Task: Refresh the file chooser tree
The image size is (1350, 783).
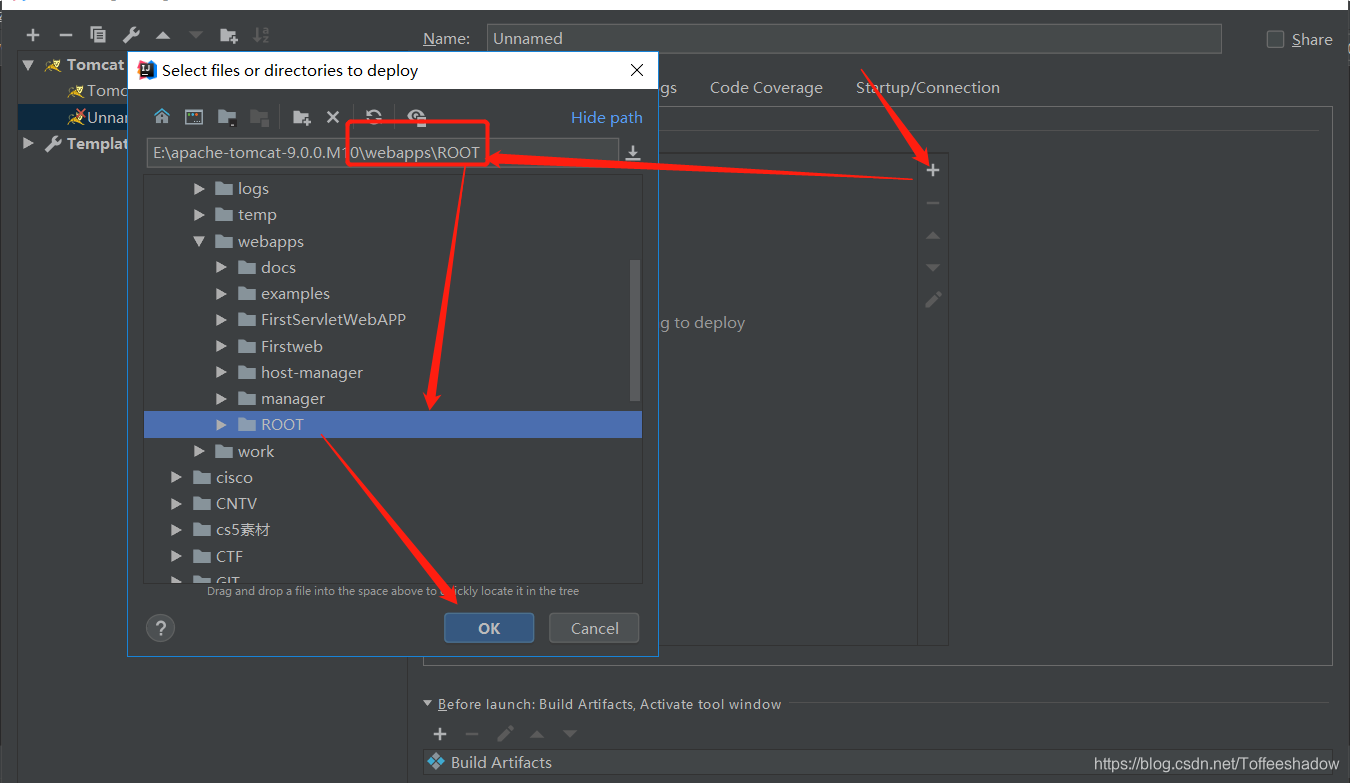Action: (x=374, y=117)
